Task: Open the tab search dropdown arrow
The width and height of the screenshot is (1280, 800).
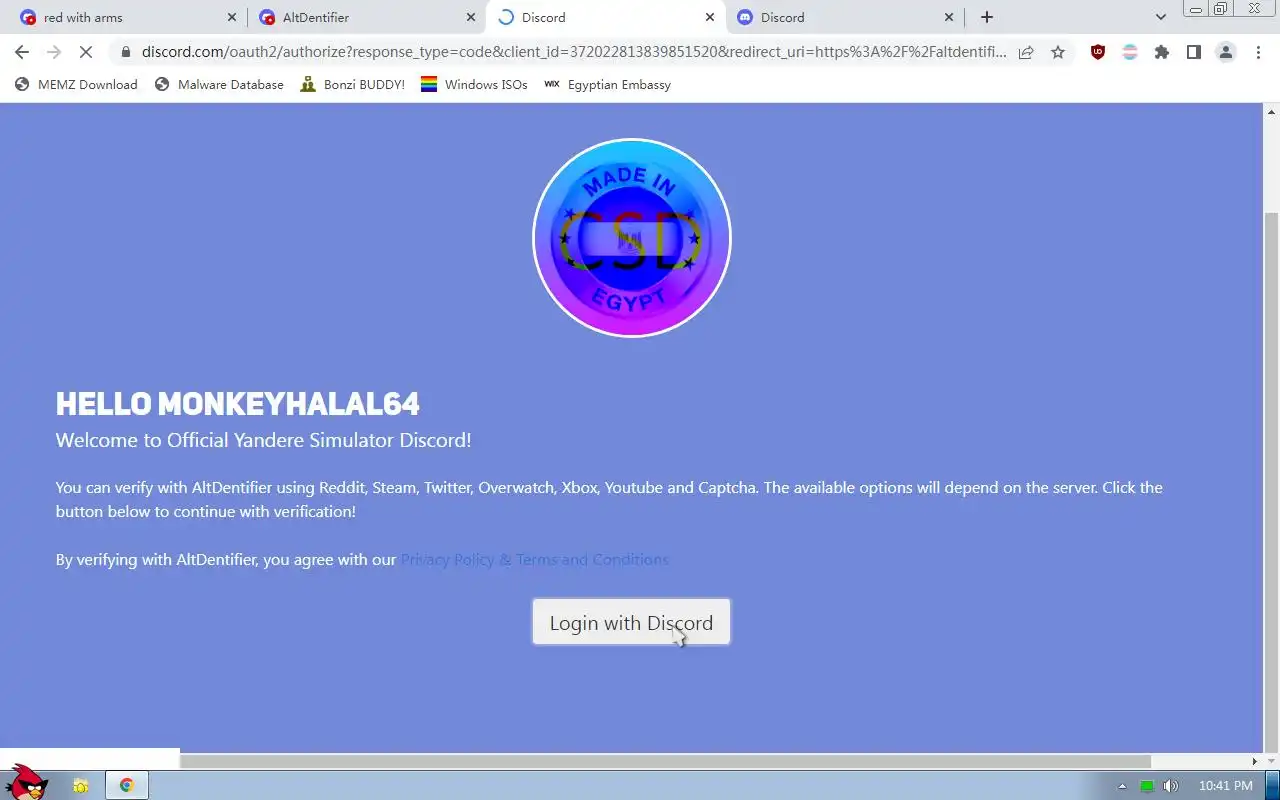Action: click(1161, 17)
